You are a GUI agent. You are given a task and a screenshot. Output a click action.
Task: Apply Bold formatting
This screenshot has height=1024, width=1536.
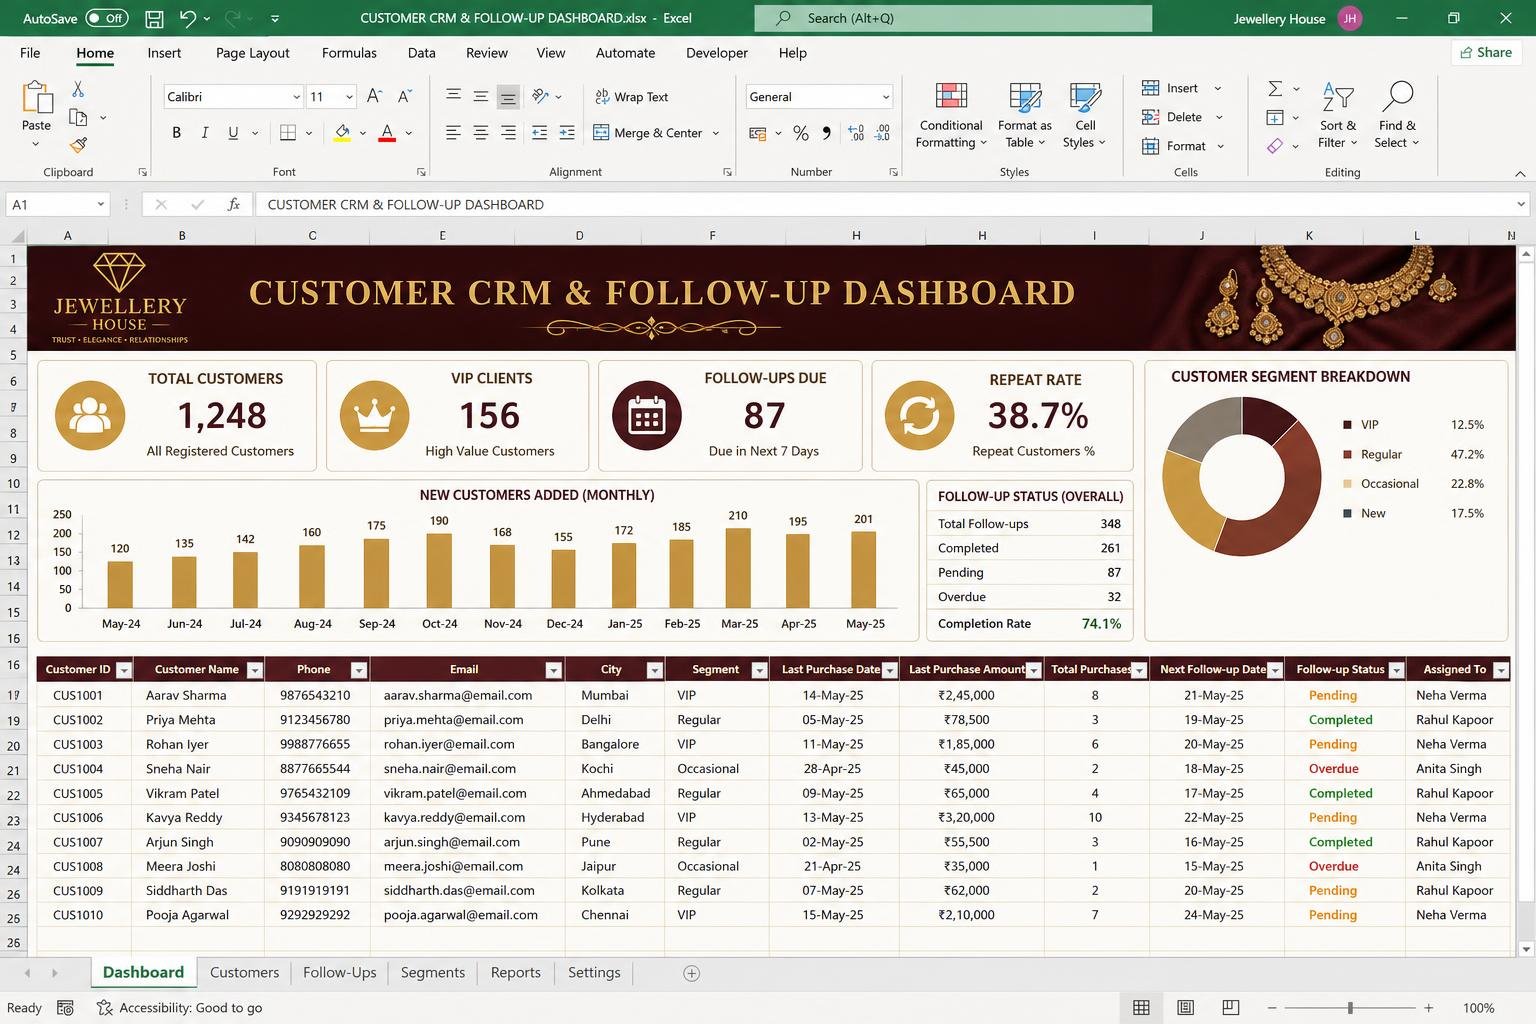[x=177, y=133]
